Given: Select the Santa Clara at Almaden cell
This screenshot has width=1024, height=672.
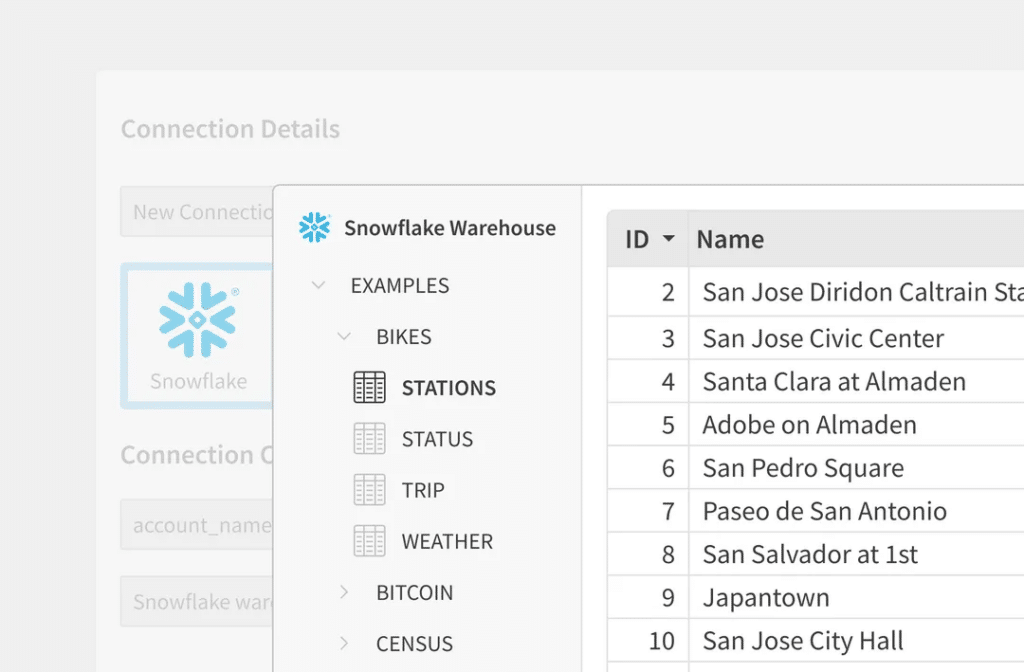Looking at the screenshot, I should pyautogui.click(x=856, y=381).
